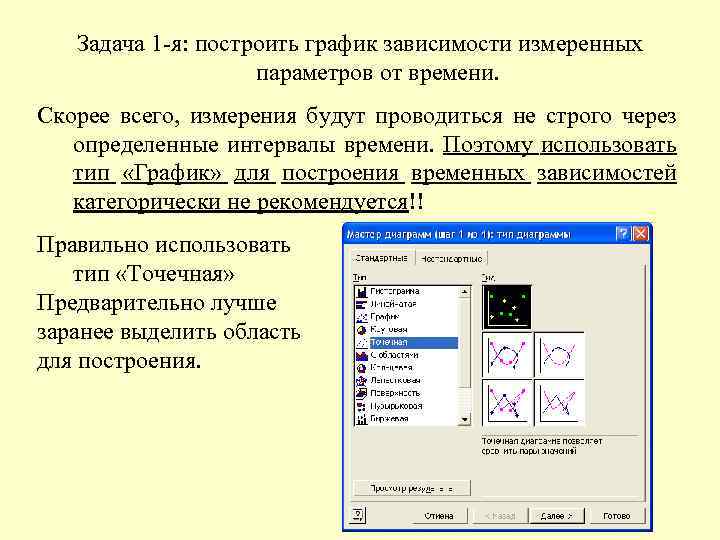
Task: Click the Назад button
Action: pos(500,516)
